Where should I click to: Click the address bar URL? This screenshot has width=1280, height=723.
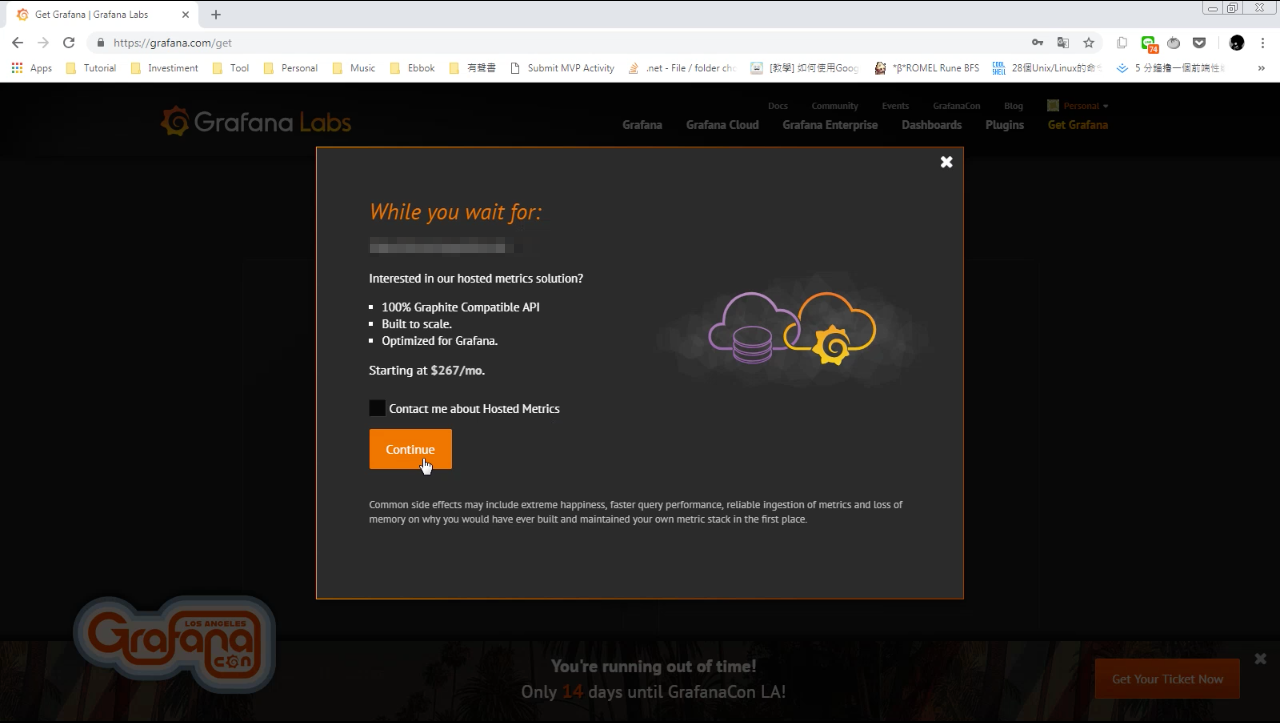pyautogui.click(x=172, y=43)
